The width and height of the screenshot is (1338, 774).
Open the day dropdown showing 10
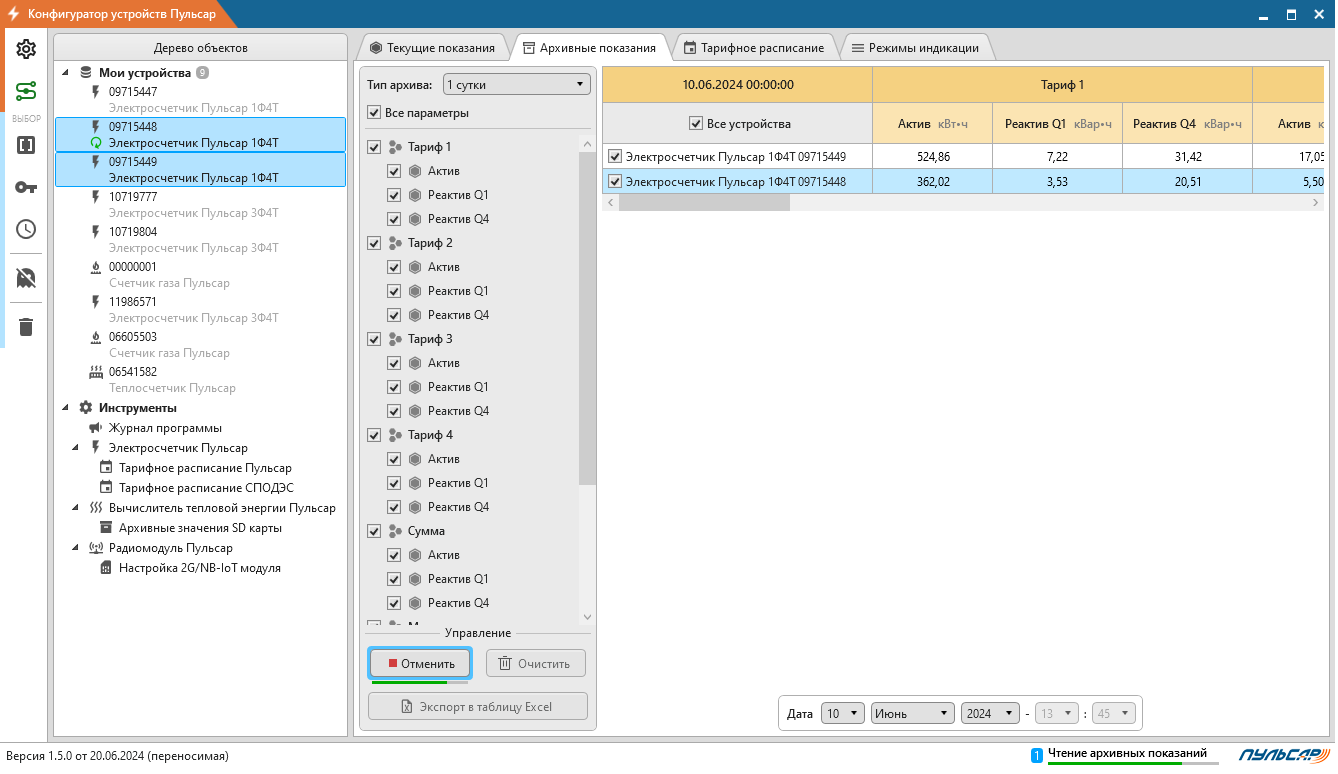(x=843, y=713)
